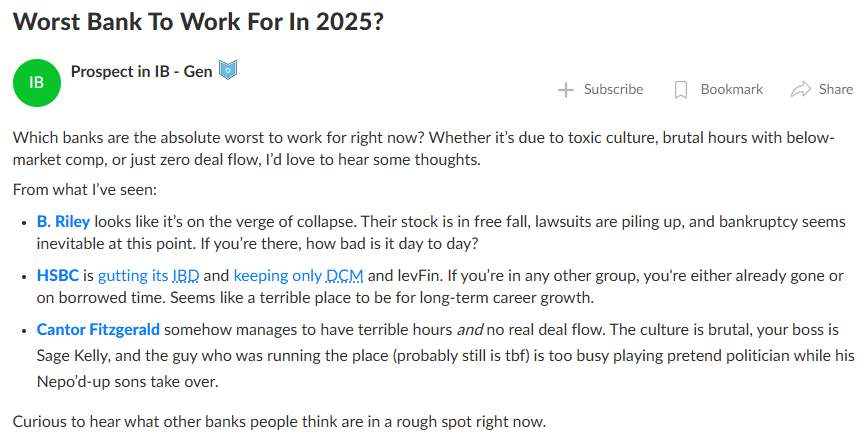Click the share arrow icon
This screenshot has width=867, height=441.
click(801, 89)
